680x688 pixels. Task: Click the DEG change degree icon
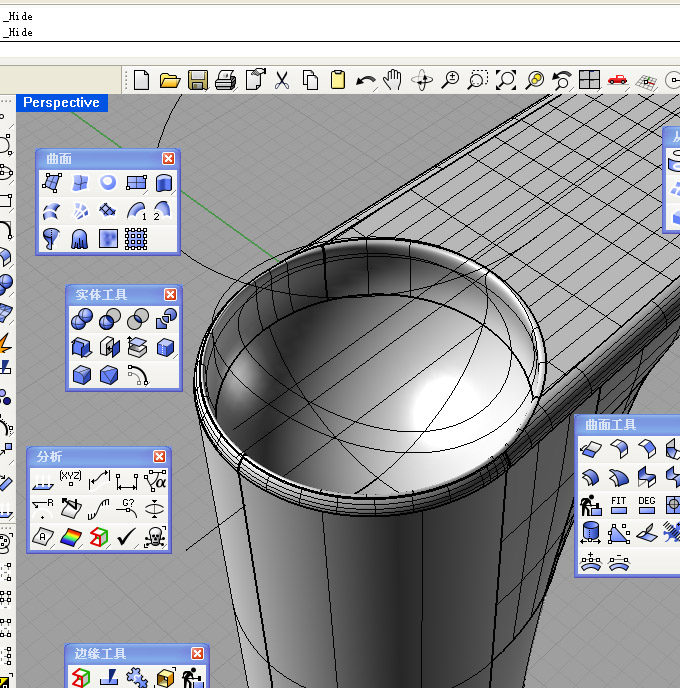(x=647, y=505)
